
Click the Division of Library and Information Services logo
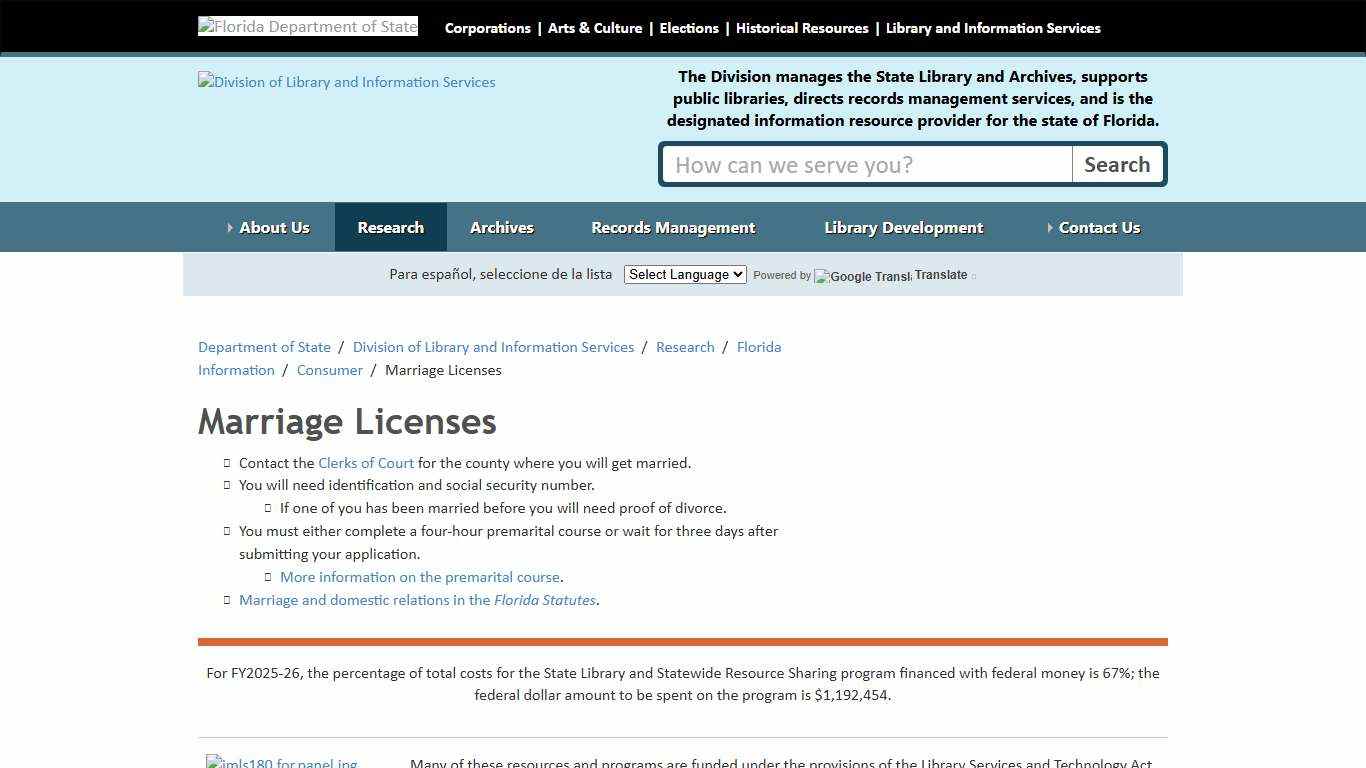(346, 81)
